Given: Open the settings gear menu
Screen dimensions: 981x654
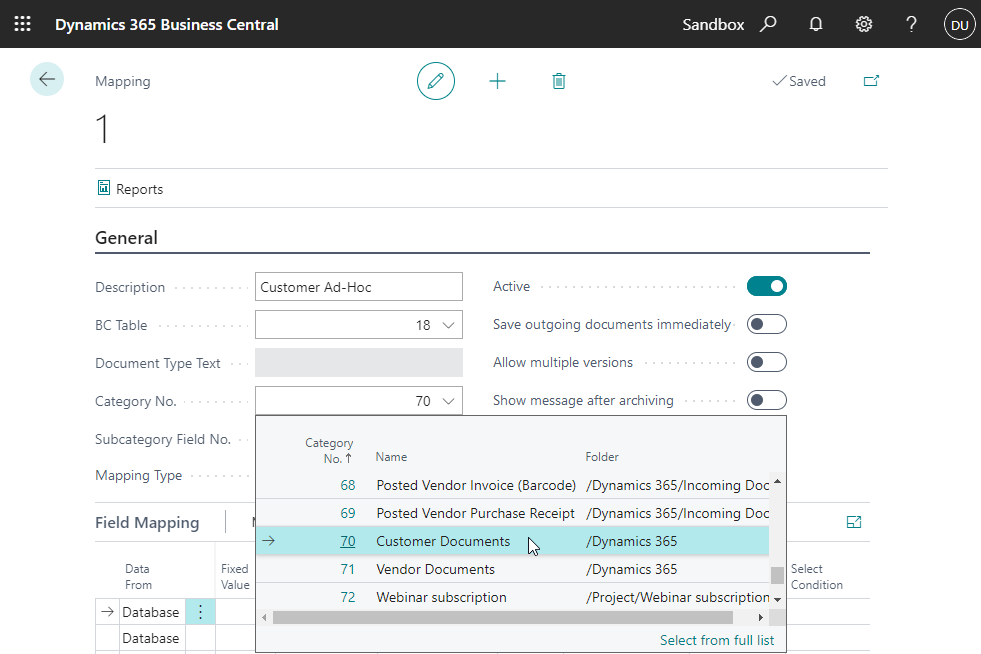Looking at the screenshot, I should pyautogui.click(x=864, y=24).
